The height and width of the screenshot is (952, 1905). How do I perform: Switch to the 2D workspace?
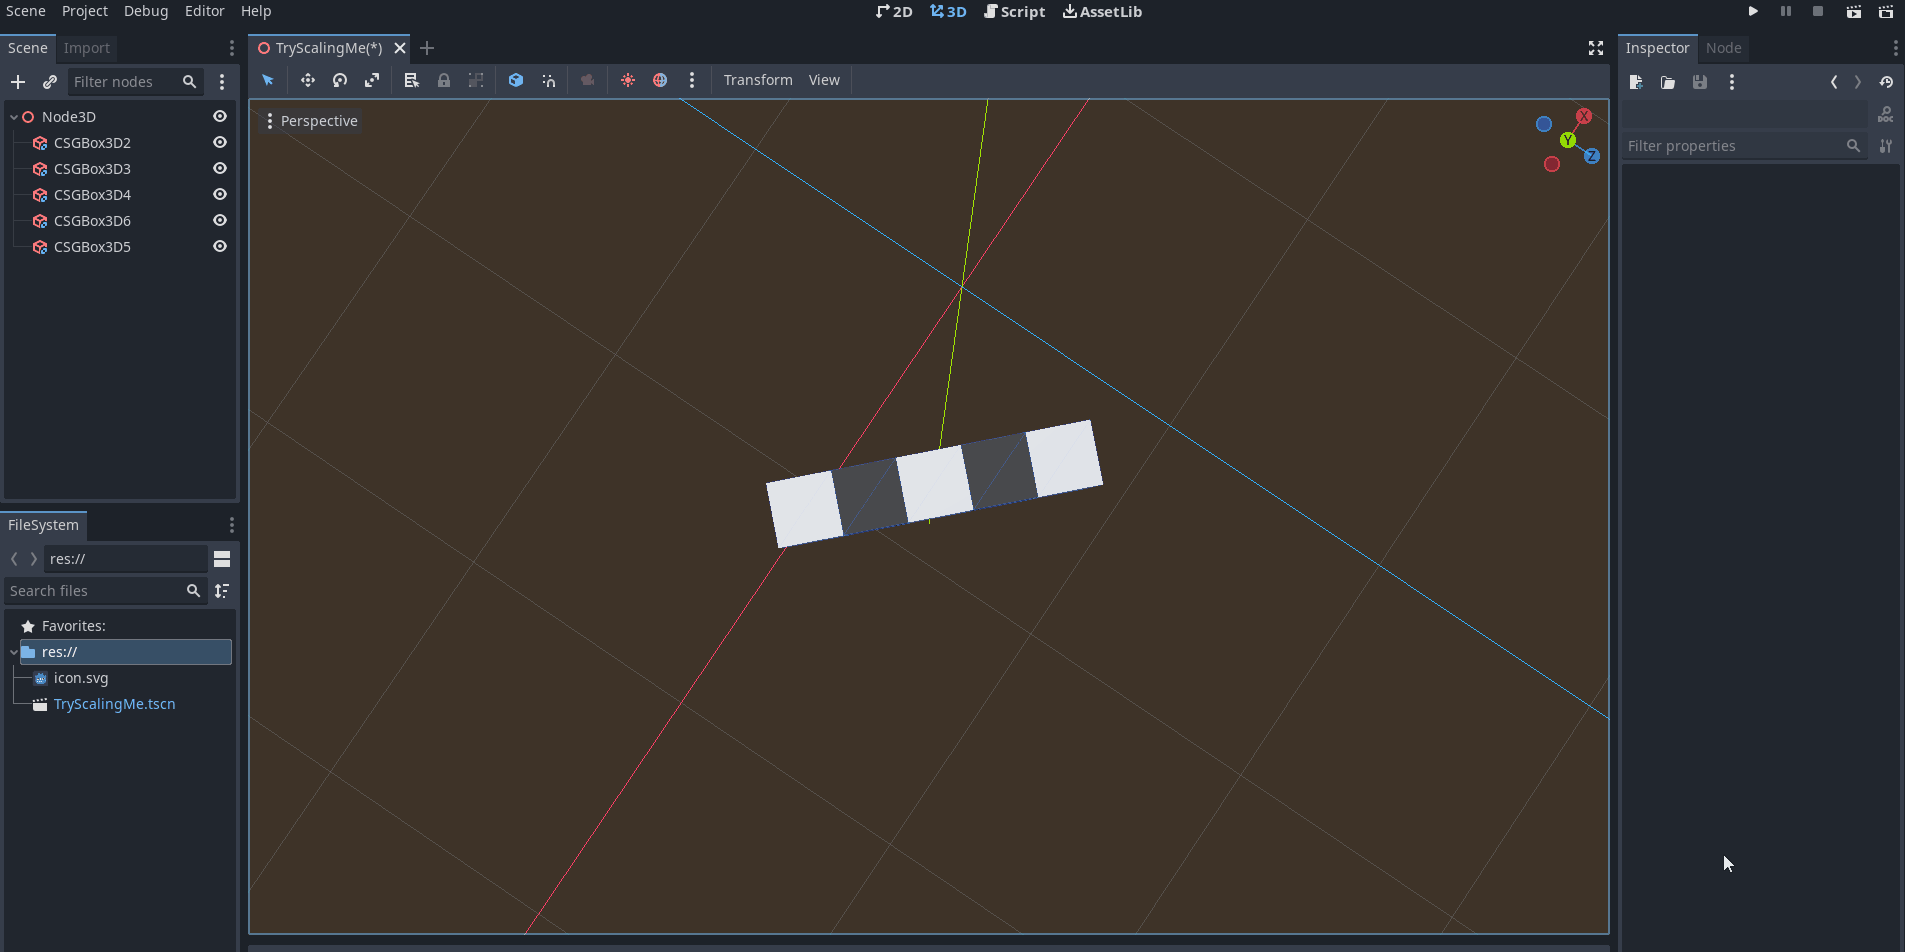point(894,11)
